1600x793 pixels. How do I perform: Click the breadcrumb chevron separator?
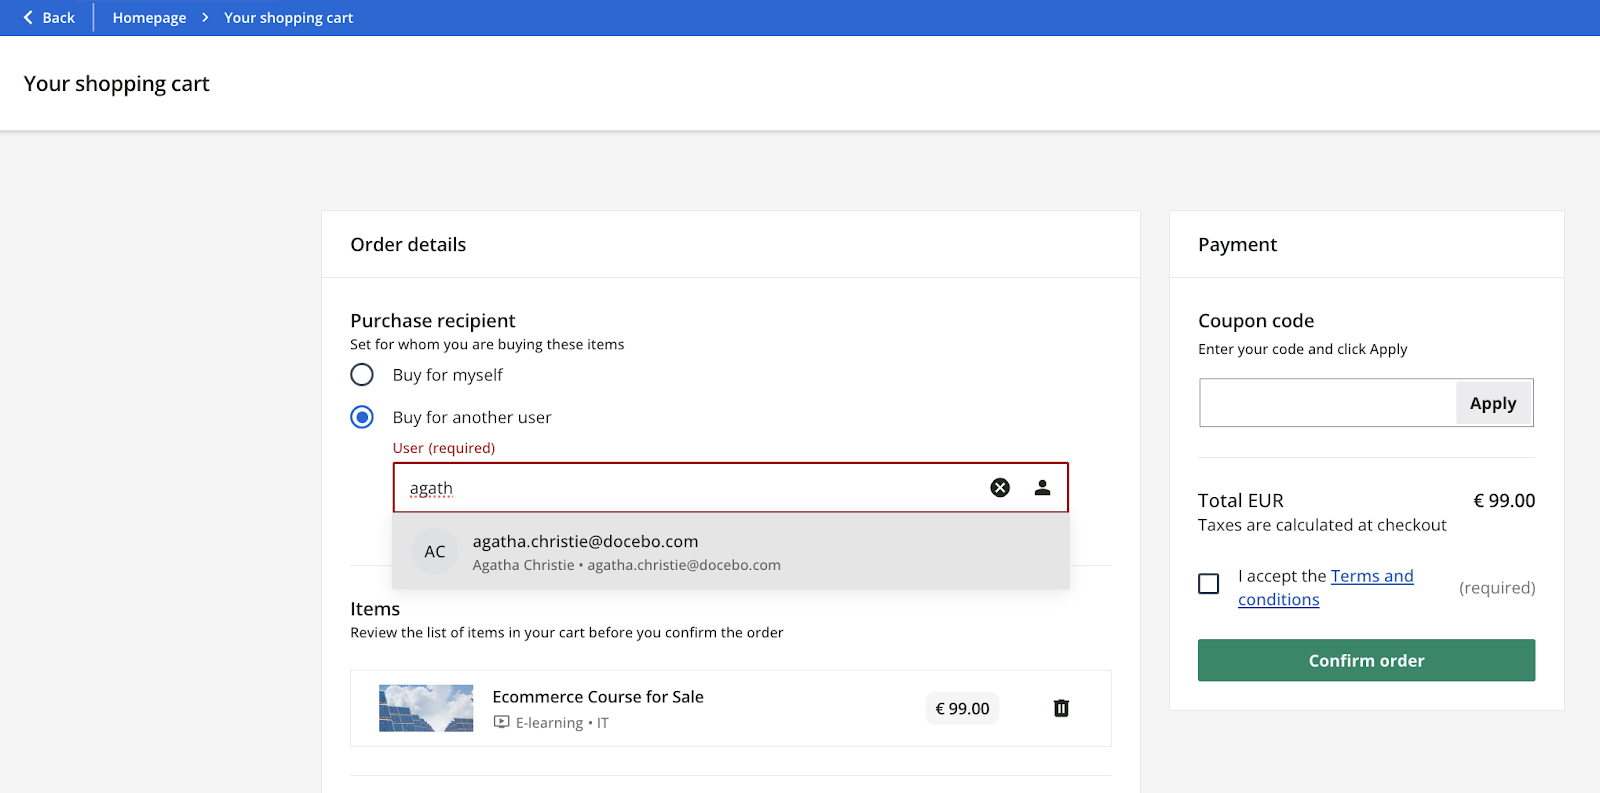[205, 18]
